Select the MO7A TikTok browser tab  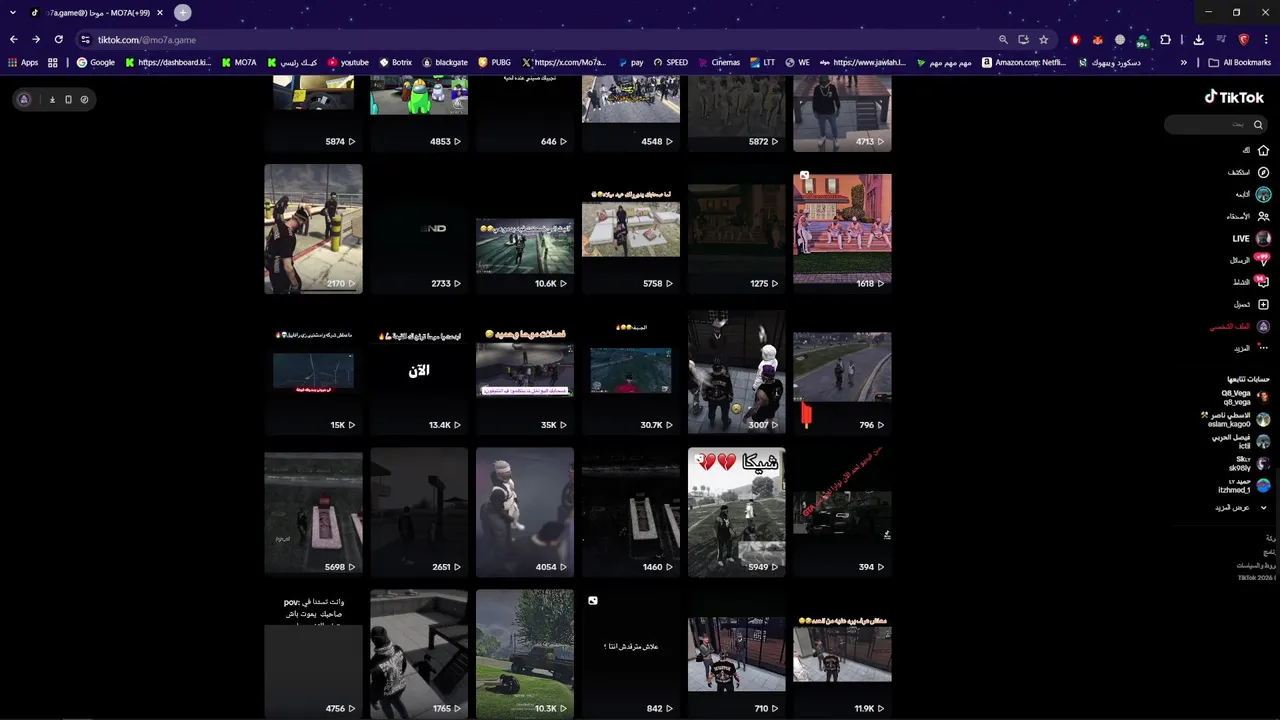coord(97,13)
